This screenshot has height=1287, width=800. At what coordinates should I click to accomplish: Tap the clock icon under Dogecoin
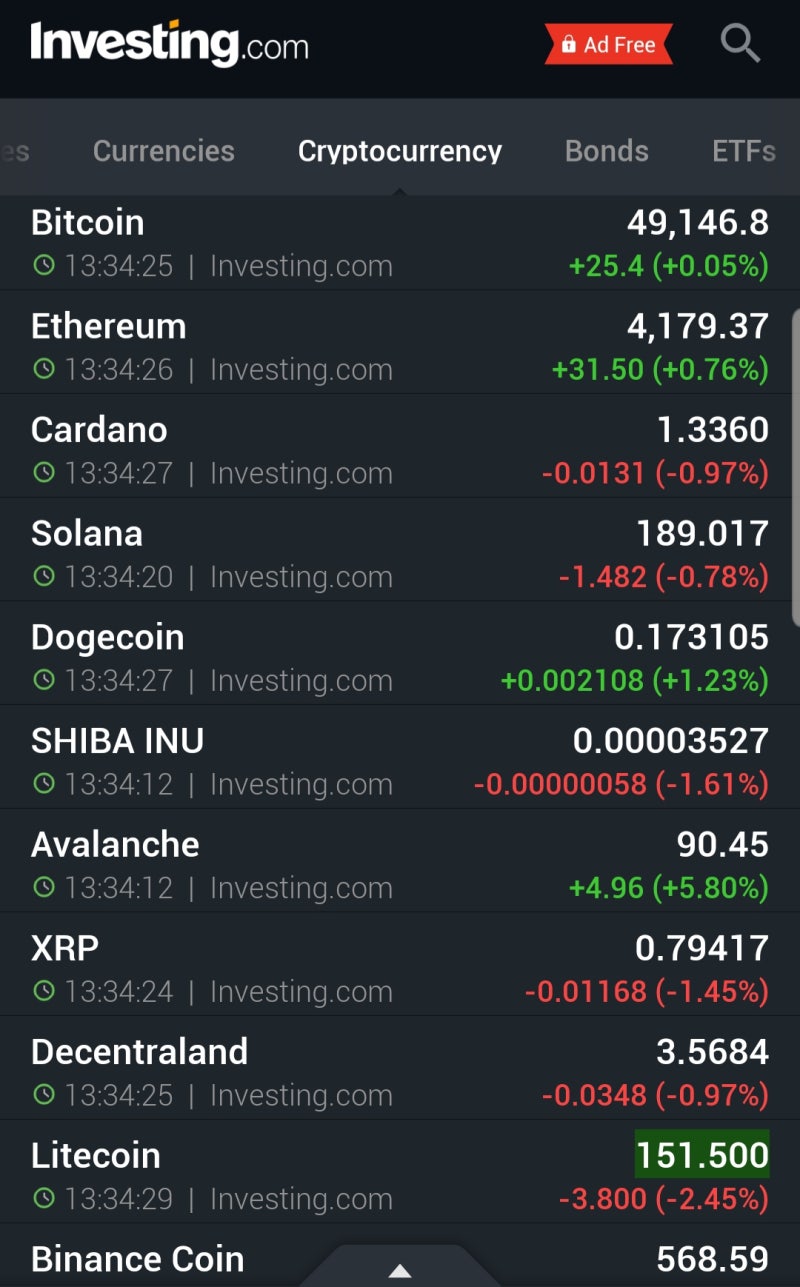point(44,680)
